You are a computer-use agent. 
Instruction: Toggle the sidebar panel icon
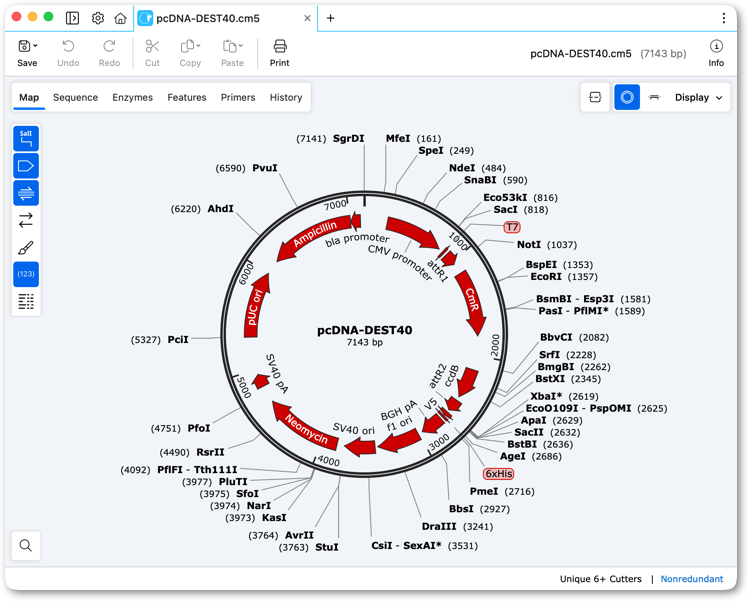[73, 18]
